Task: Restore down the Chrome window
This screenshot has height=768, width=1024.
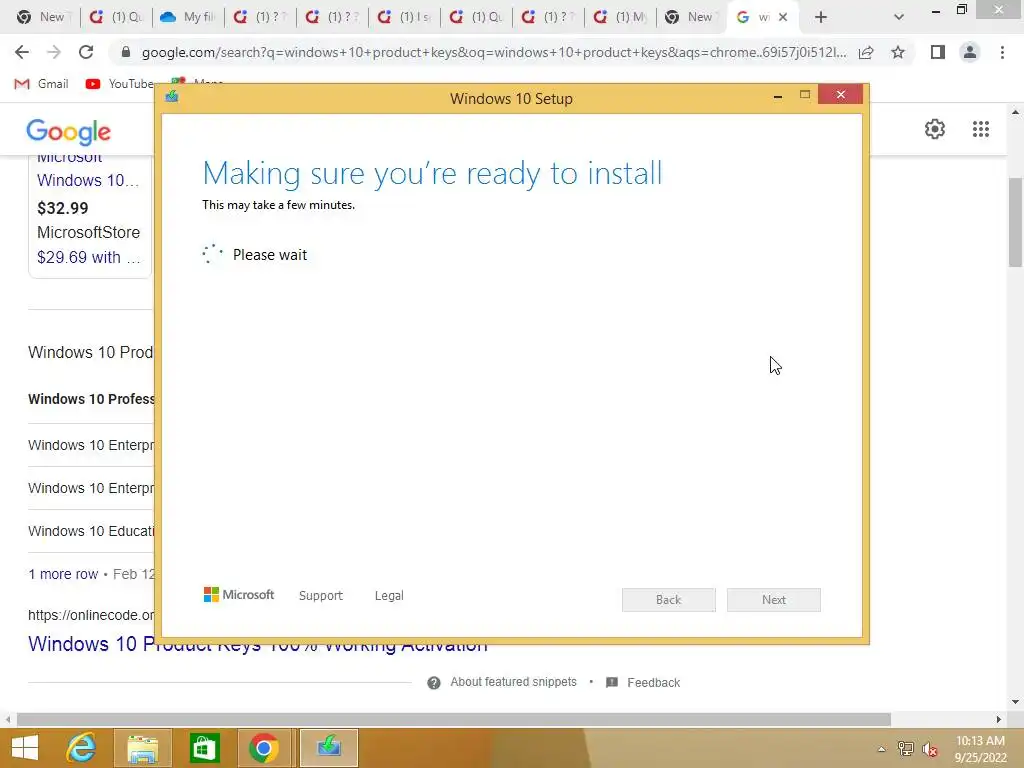Action: click(x=961, y=10)
